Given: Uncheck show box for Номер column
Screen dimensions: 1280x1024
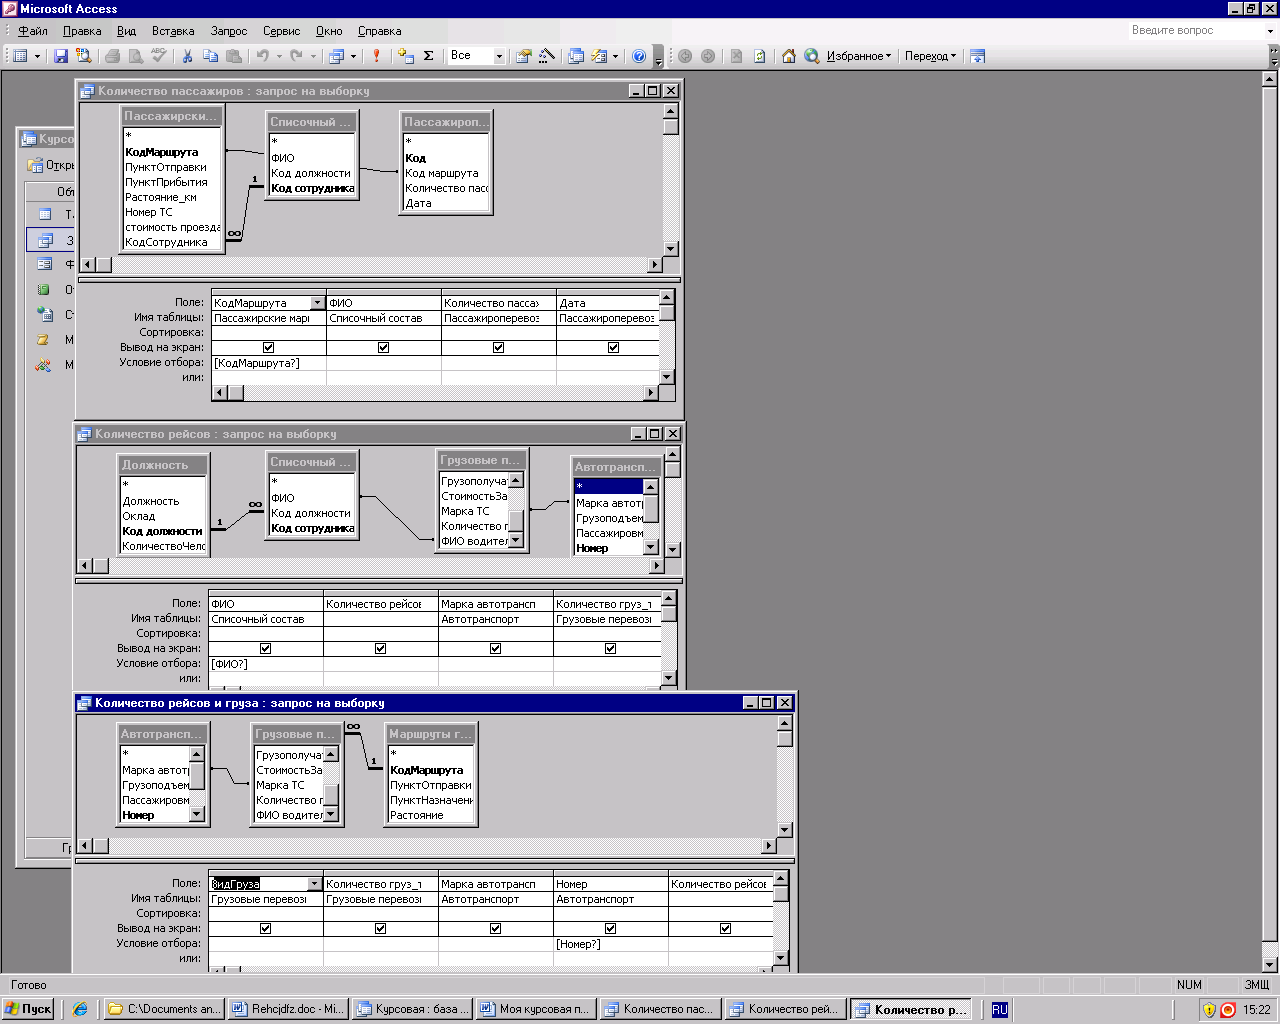Looking at the screenshot, I should (610, 928).
